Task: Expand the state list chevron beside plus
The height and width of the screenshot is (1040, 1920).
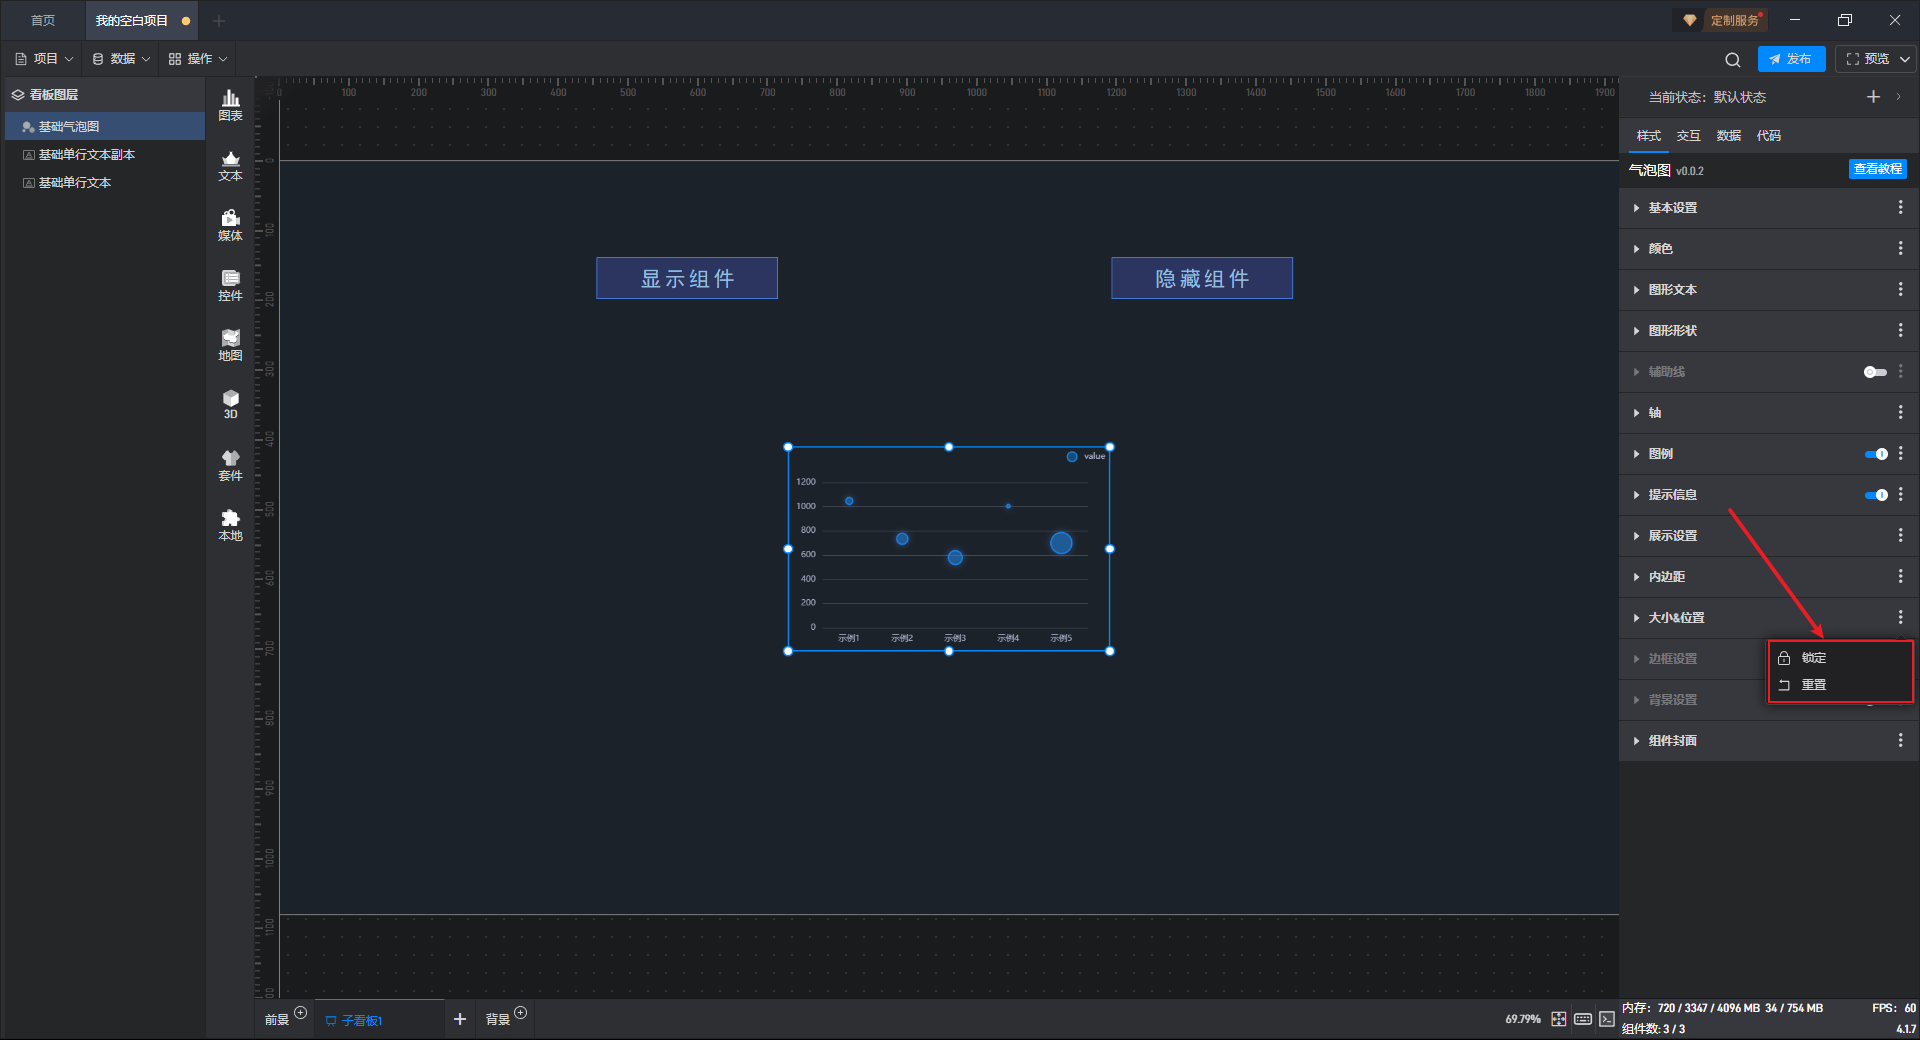Action: (x=1898, y=97)
